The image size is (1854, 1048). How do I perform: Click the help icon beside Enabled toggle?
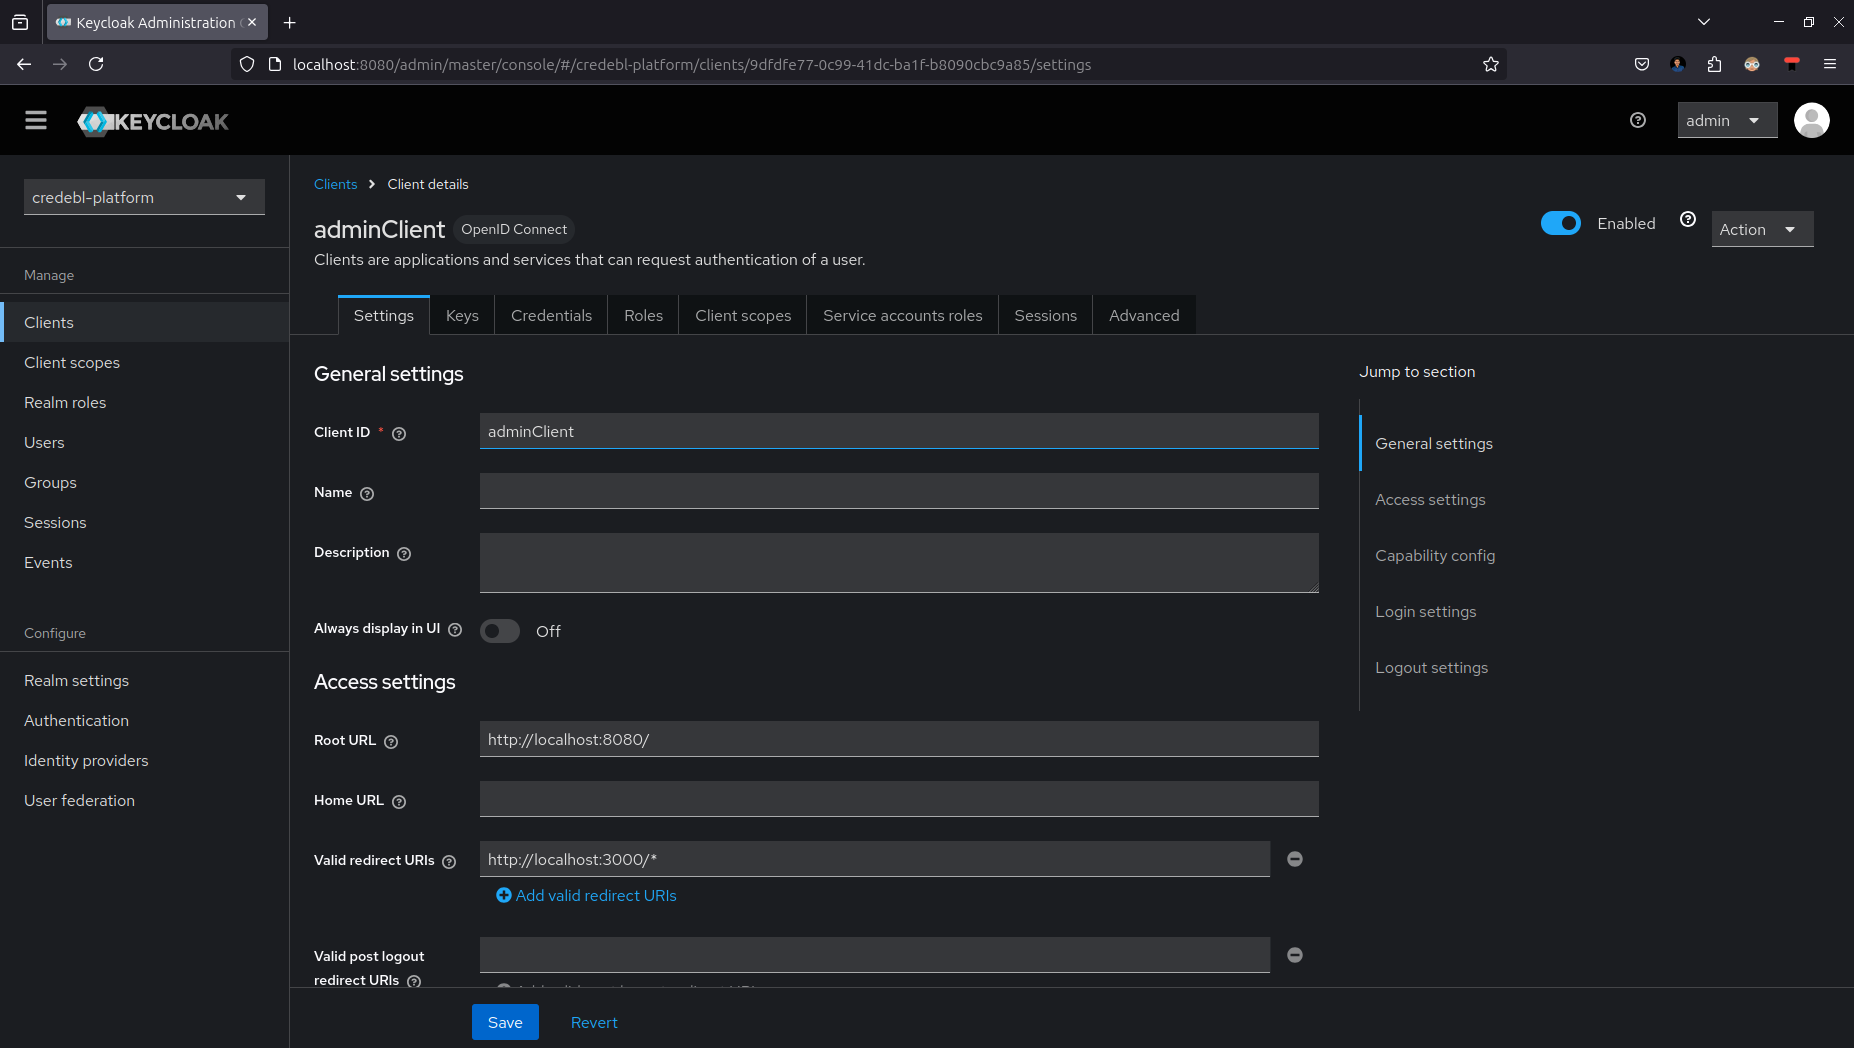(1687, 220)
